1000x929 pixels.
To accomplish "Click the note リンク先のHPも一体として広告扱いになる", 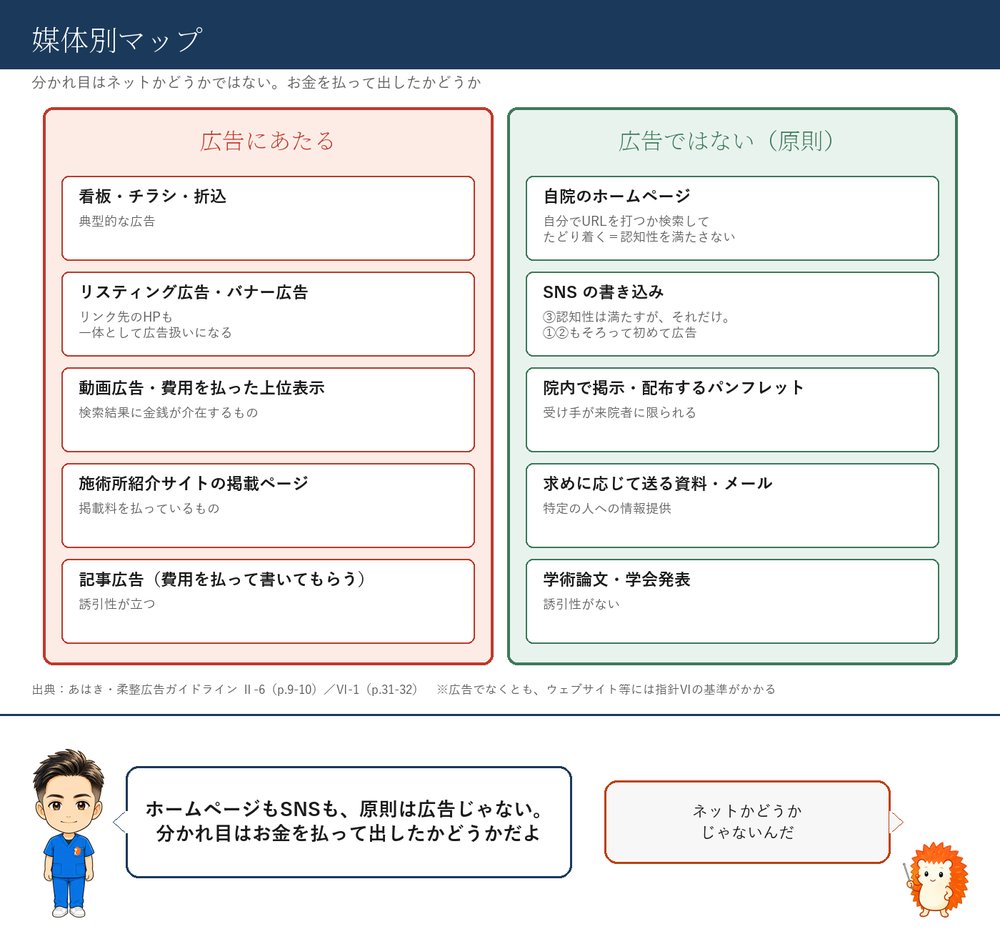I will 155,325.
